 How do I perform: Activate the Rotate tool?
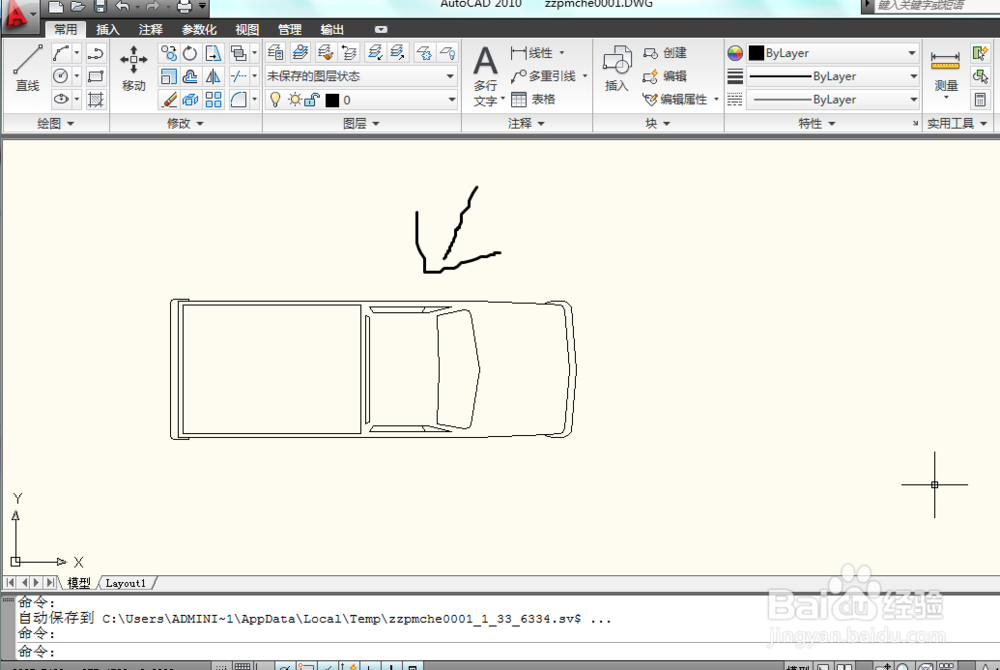tap(190, 53)
